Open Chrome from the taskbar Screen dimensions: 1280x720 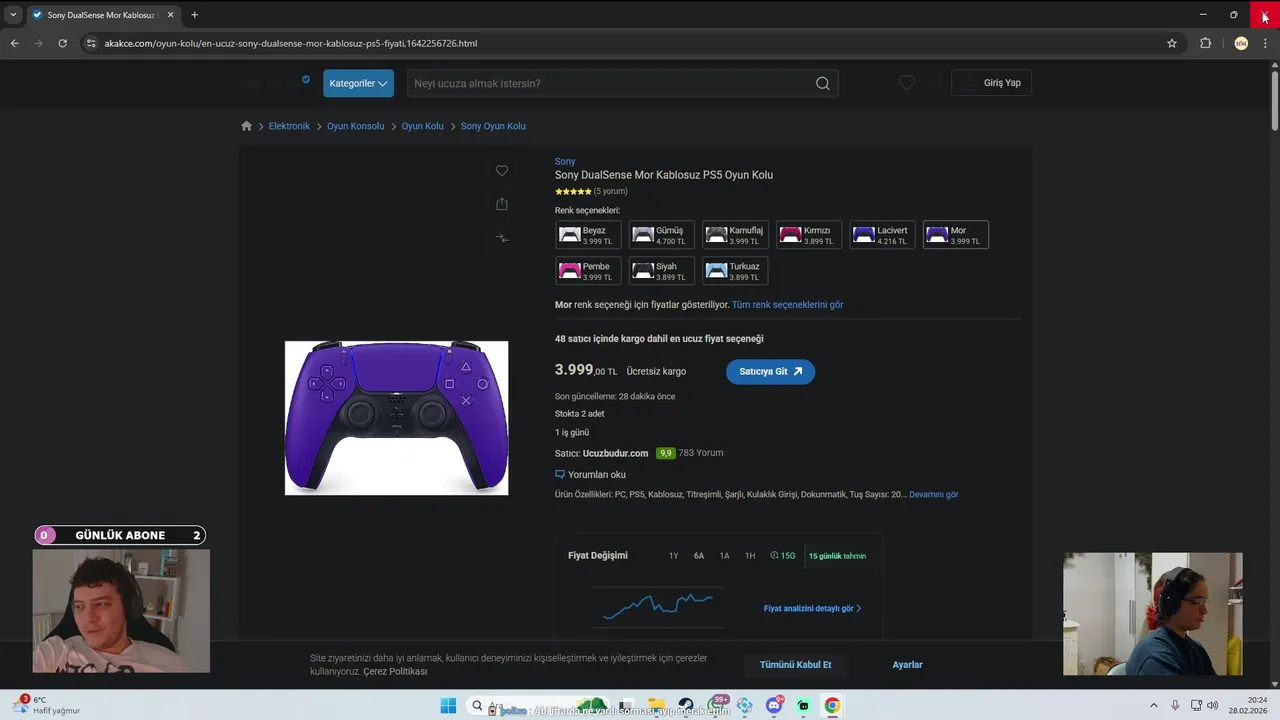click(832, 706)
